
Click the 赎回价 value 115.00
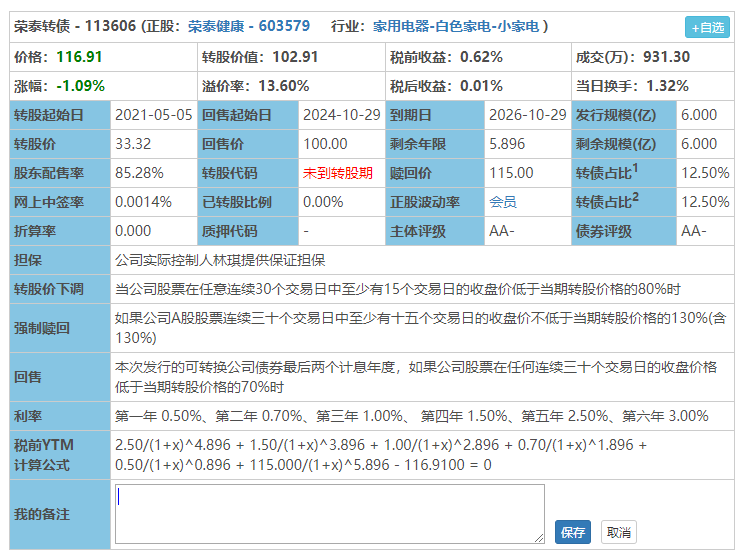tap(511, 173)
